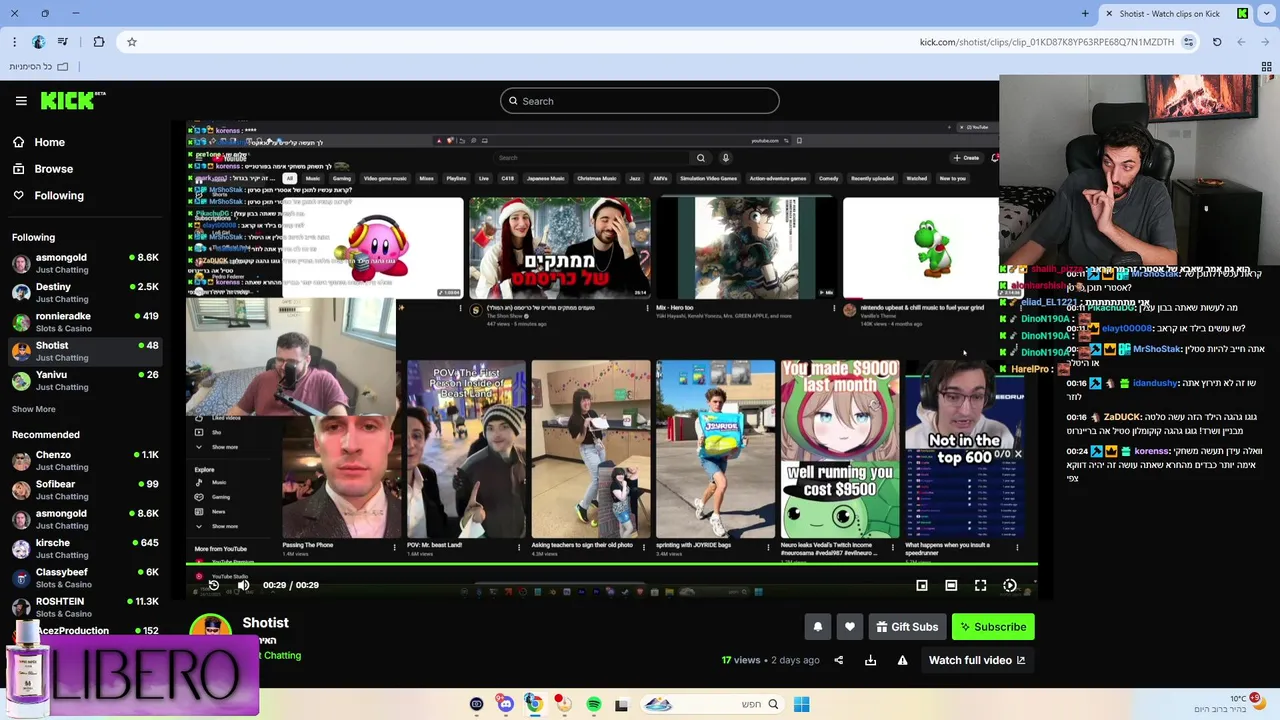Click the green clip progress bar
This screenshot has width=1280, height=720.
point(612,565)
